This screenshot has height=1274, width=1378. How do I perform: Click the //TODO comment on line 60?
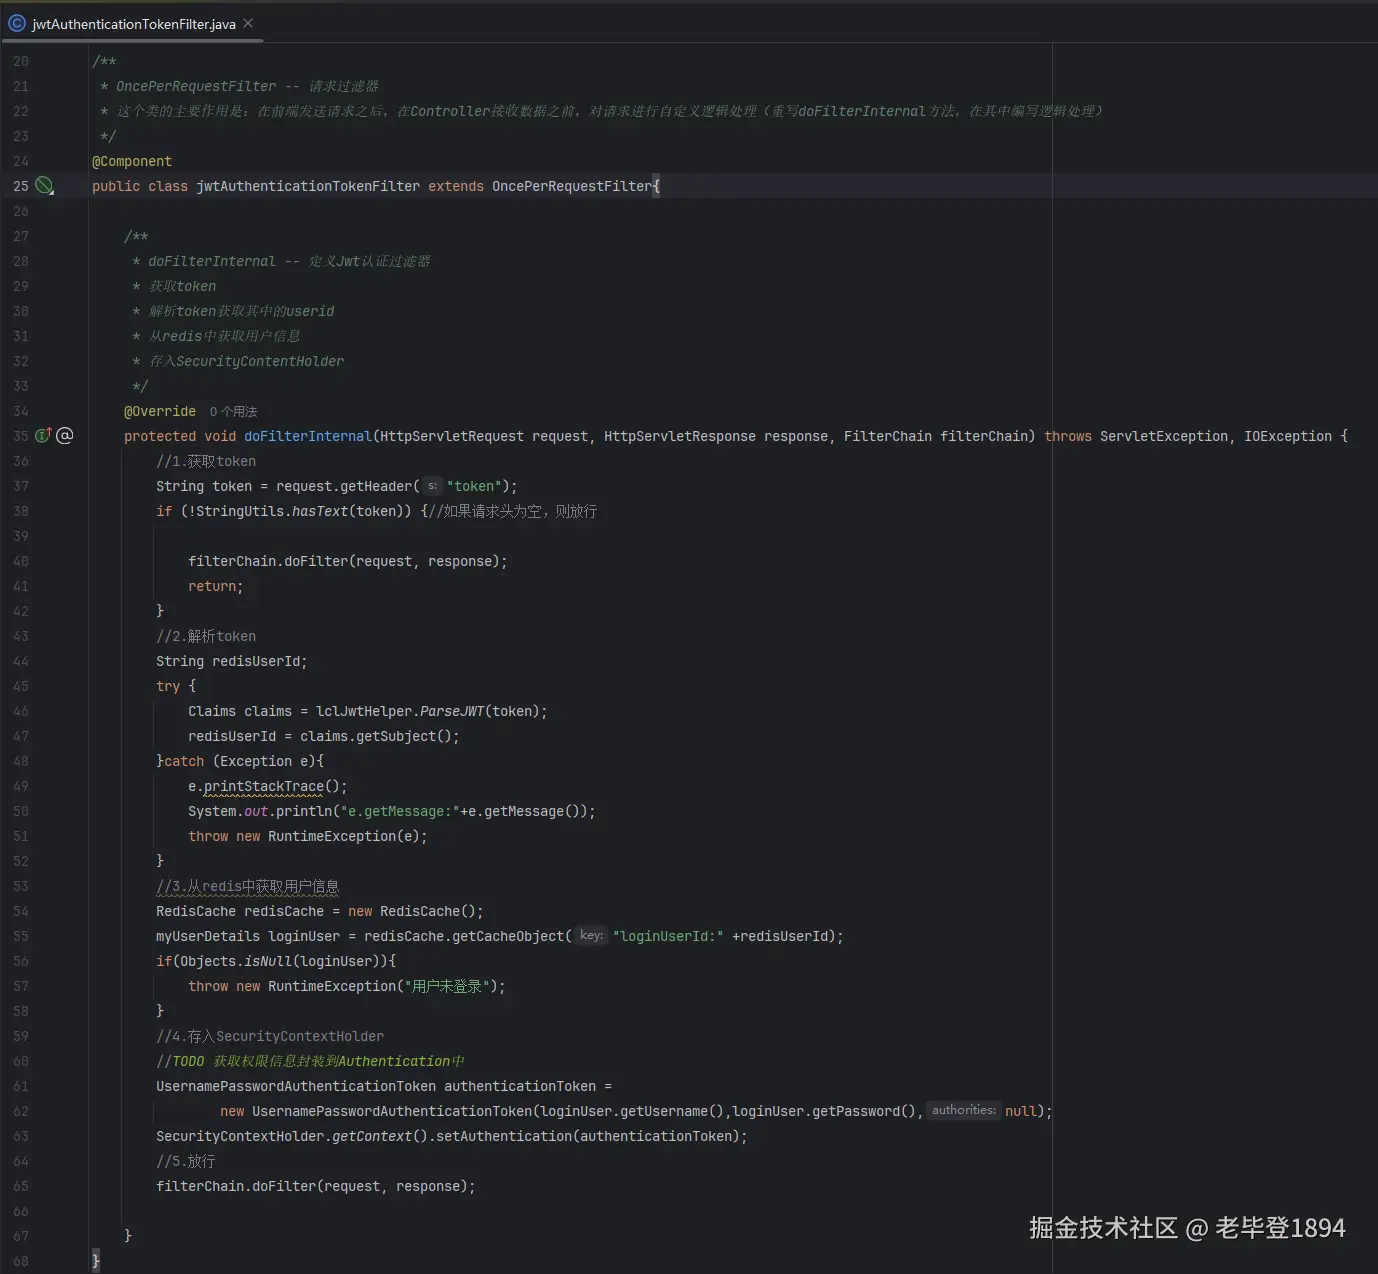(310, 1061)
